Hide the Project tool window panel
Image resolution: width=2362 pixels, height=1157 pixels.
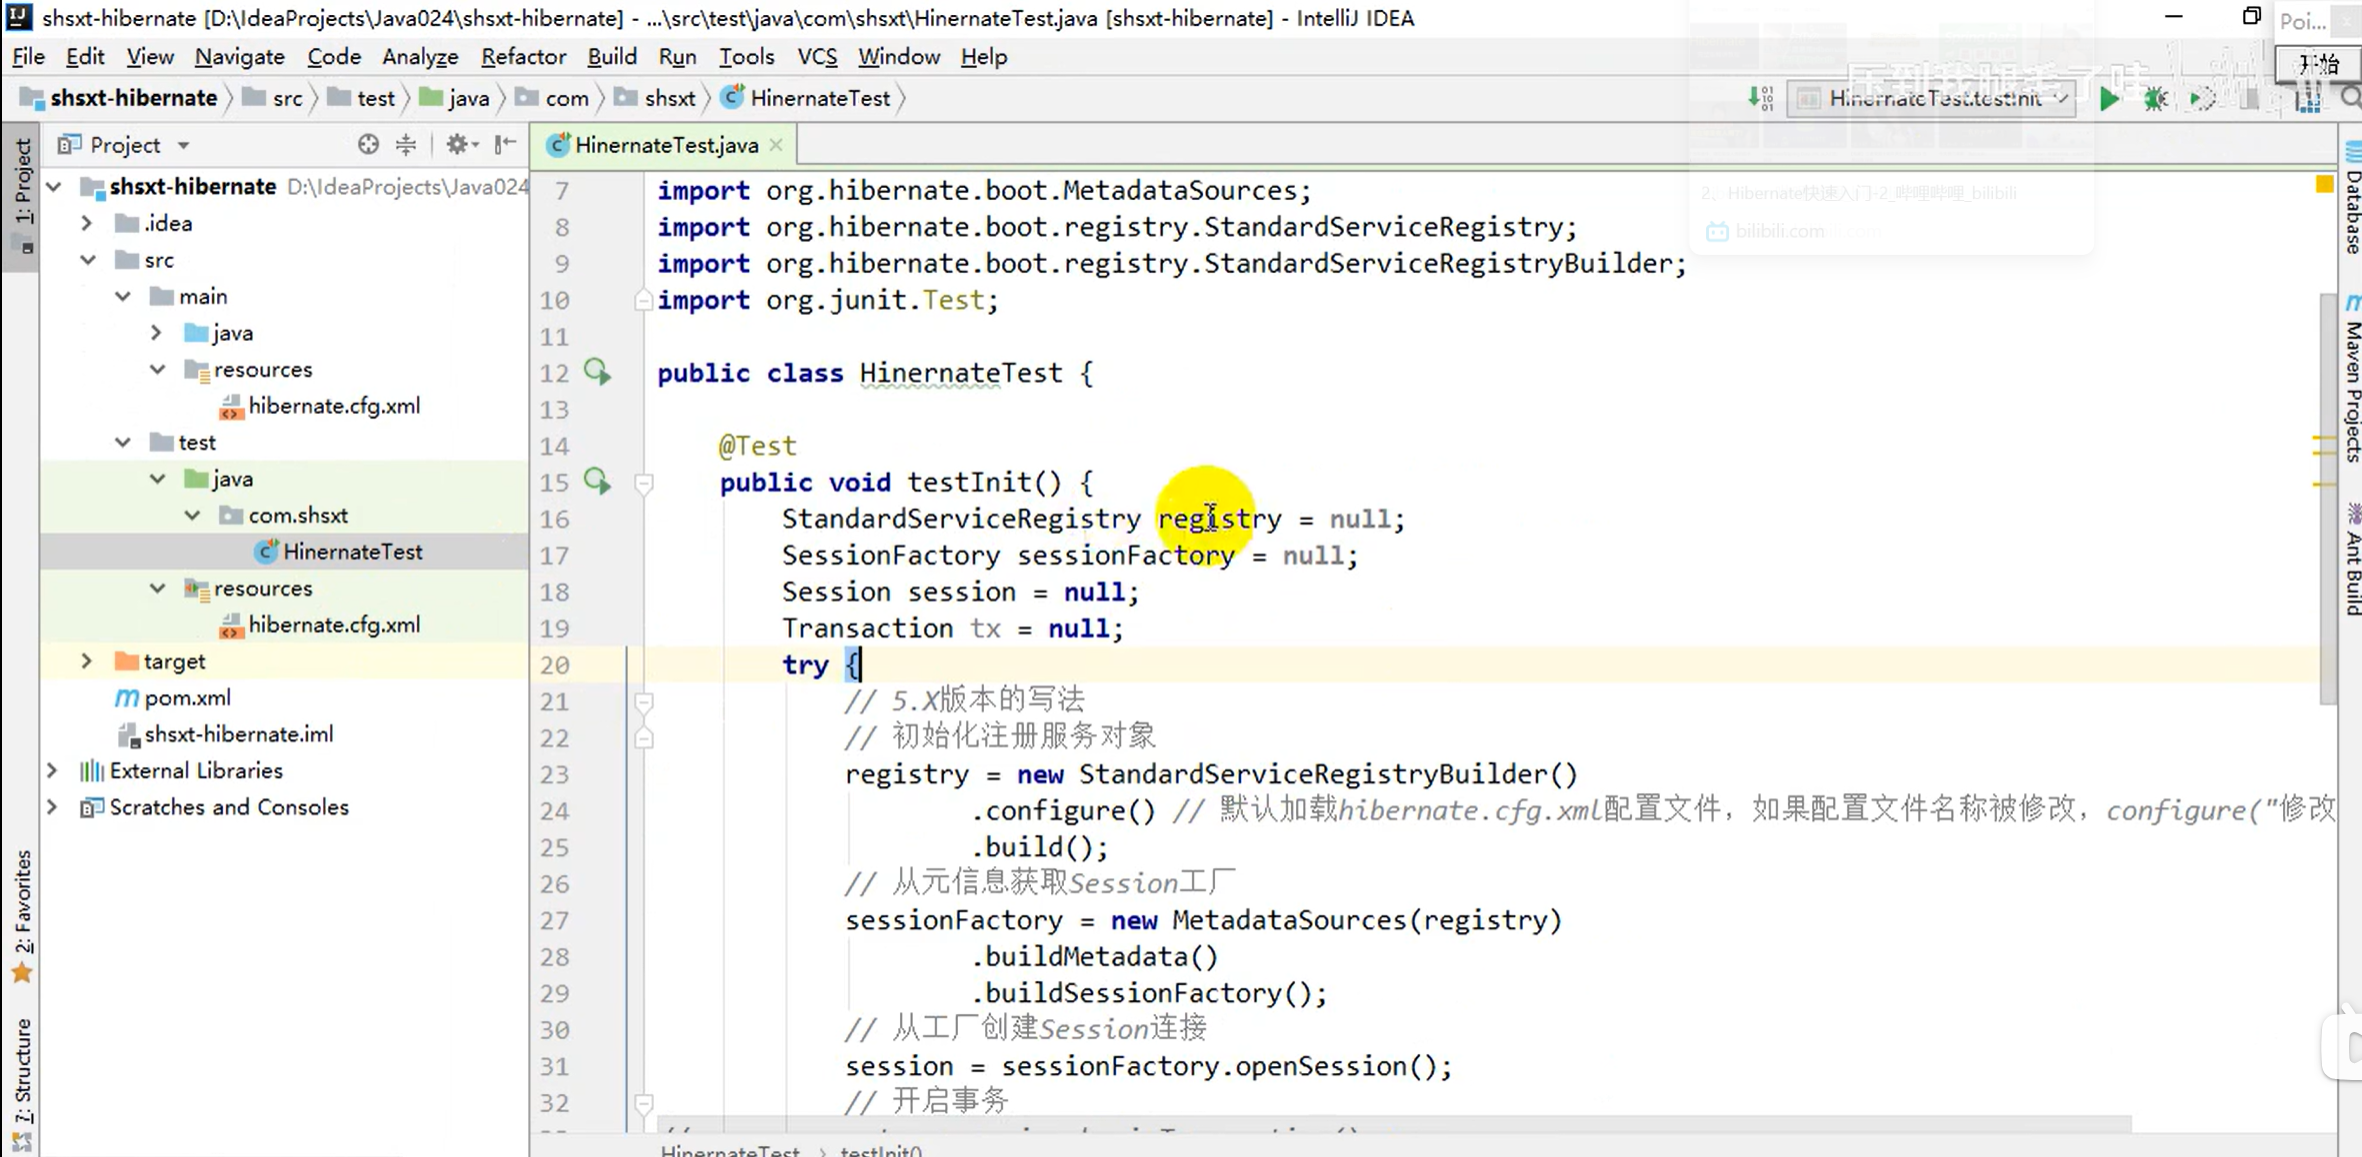pyautogui.click(x=506, y=145)
